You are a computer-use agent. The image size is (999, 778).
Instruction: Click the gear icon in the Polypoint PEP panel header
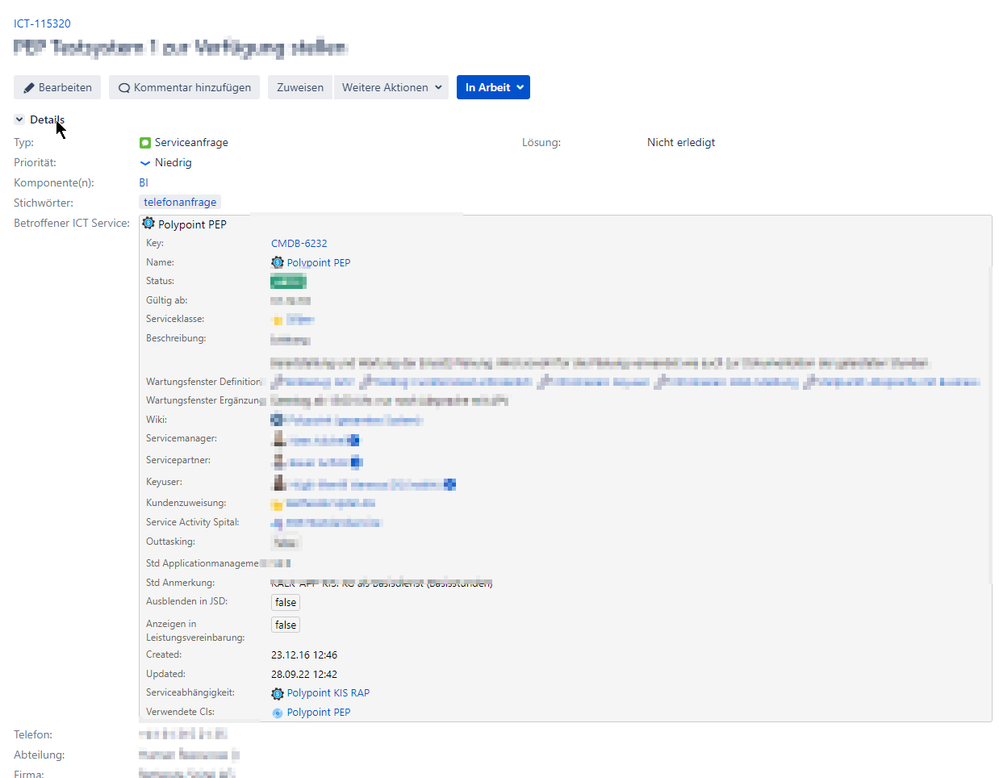[x=148, y=224]
